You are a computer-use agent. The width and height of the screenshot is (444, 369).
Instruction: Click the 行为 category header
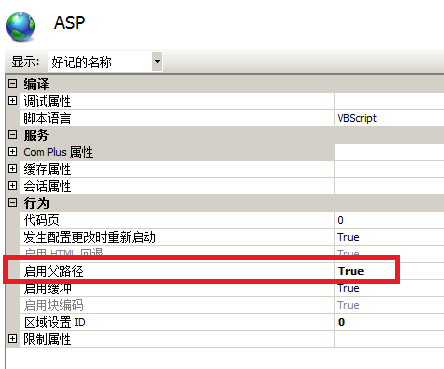pyautogui.click(x=36, y=203)
